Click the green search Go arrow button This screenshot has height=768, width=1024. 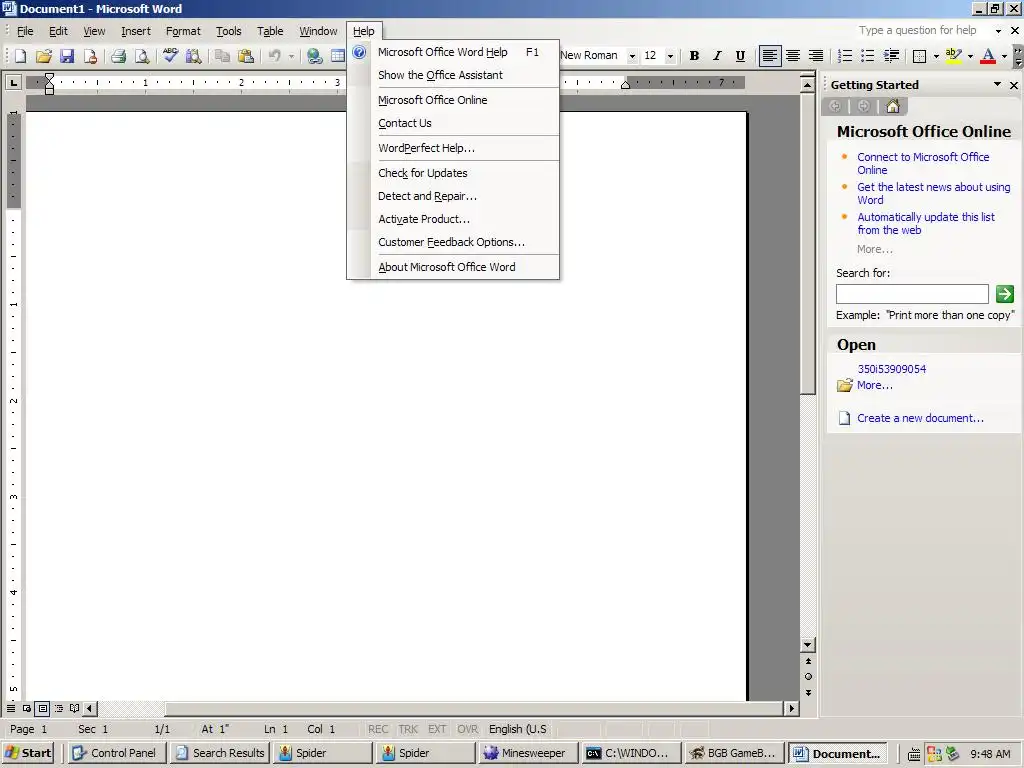pyautogui.click(x=1004, y=294)
